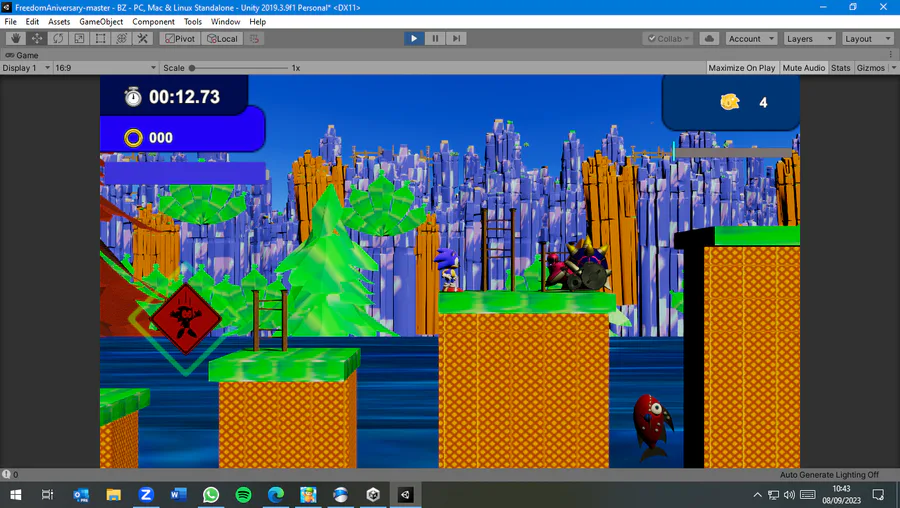
Task: Open the Tools menu
Action: click(x=193, y=22)
